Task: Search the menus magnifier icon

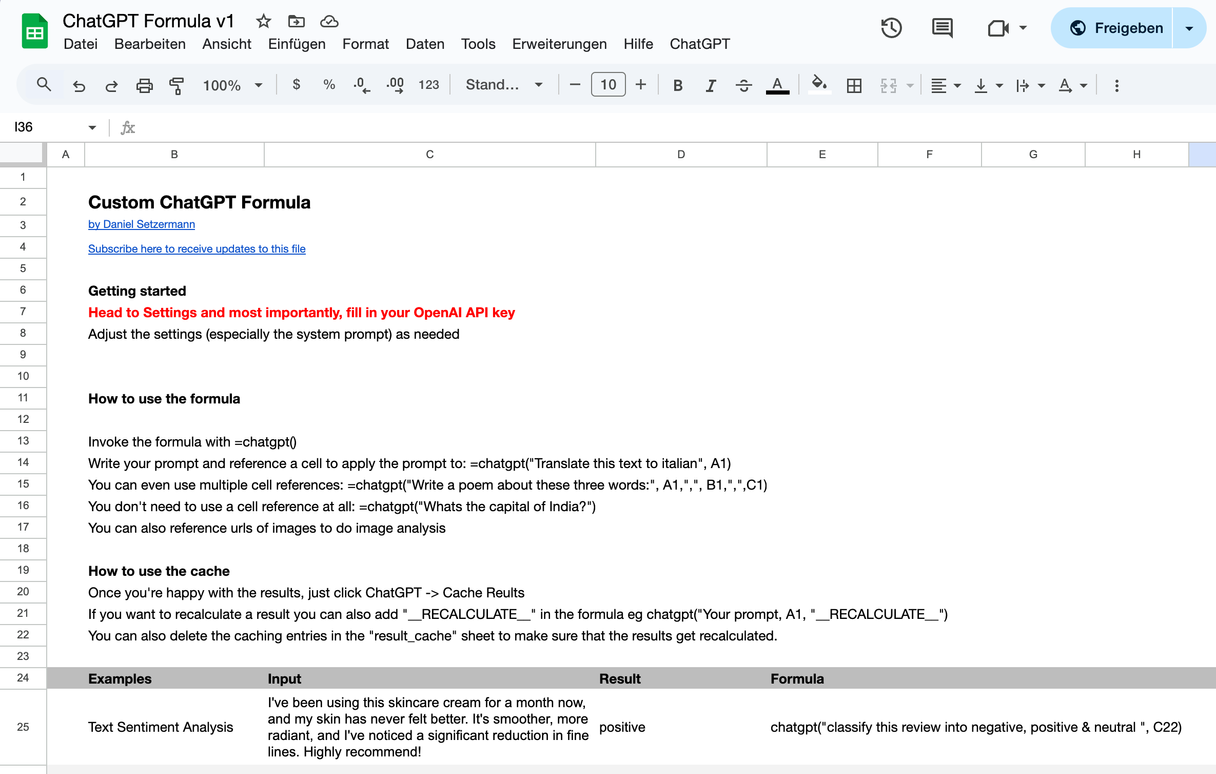Action: pyautogui.click(x=44, y=85)
